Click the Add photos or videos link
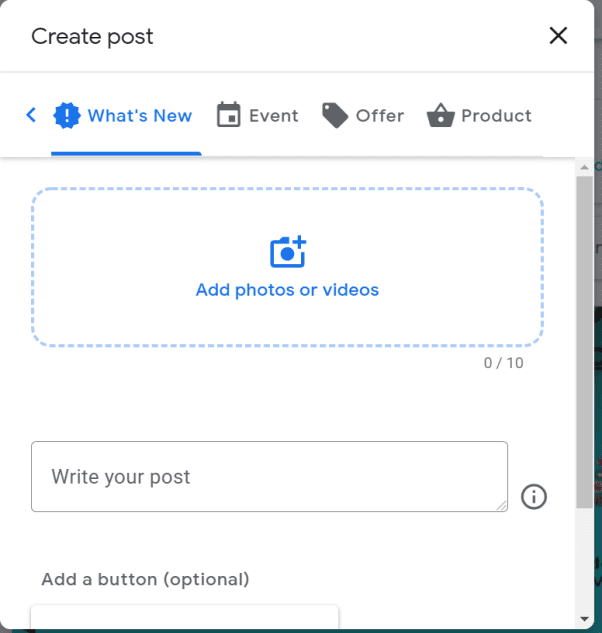 coord(287,290)
